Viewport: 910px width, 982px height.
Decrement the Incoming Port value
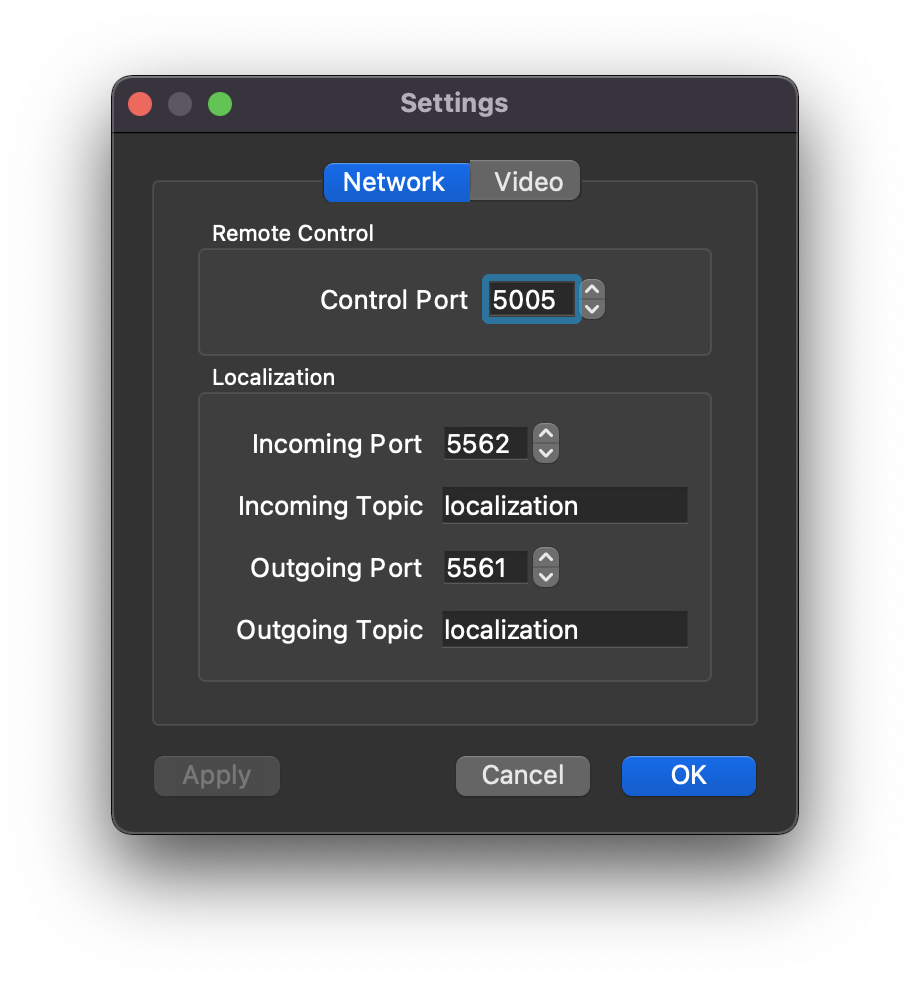click(545, 453)
